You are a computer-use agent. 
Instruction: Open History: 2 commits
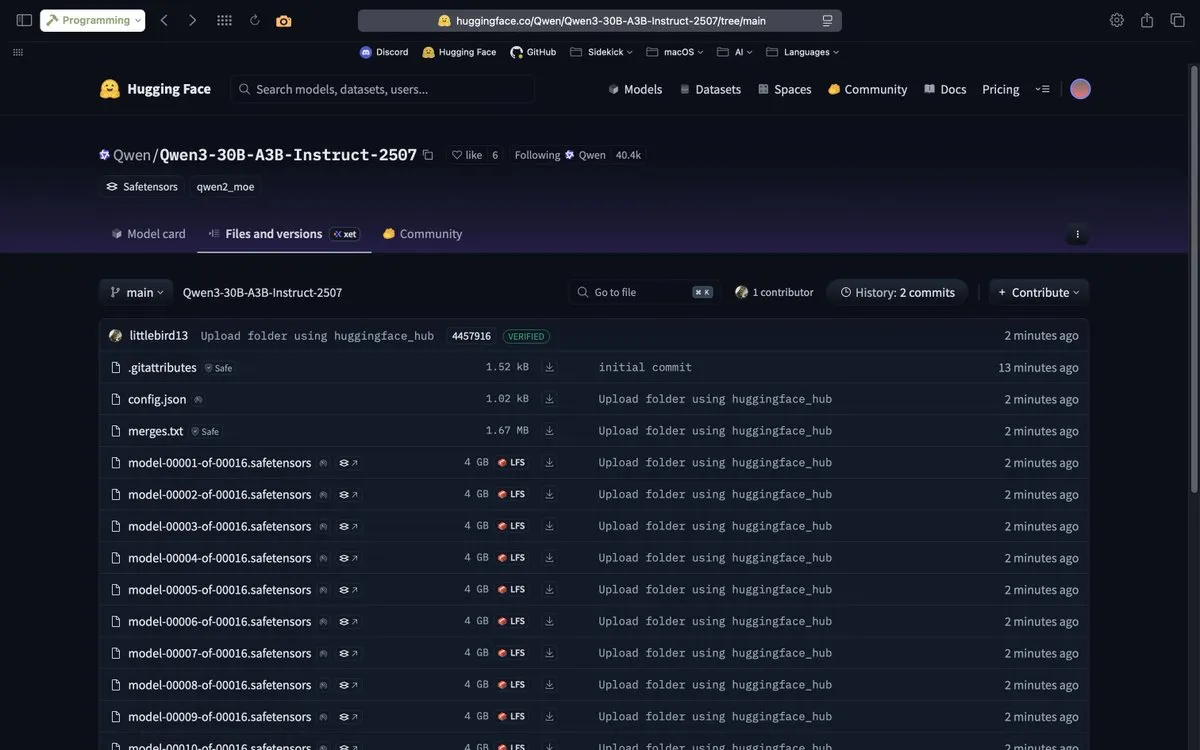(x=897, y=292)
